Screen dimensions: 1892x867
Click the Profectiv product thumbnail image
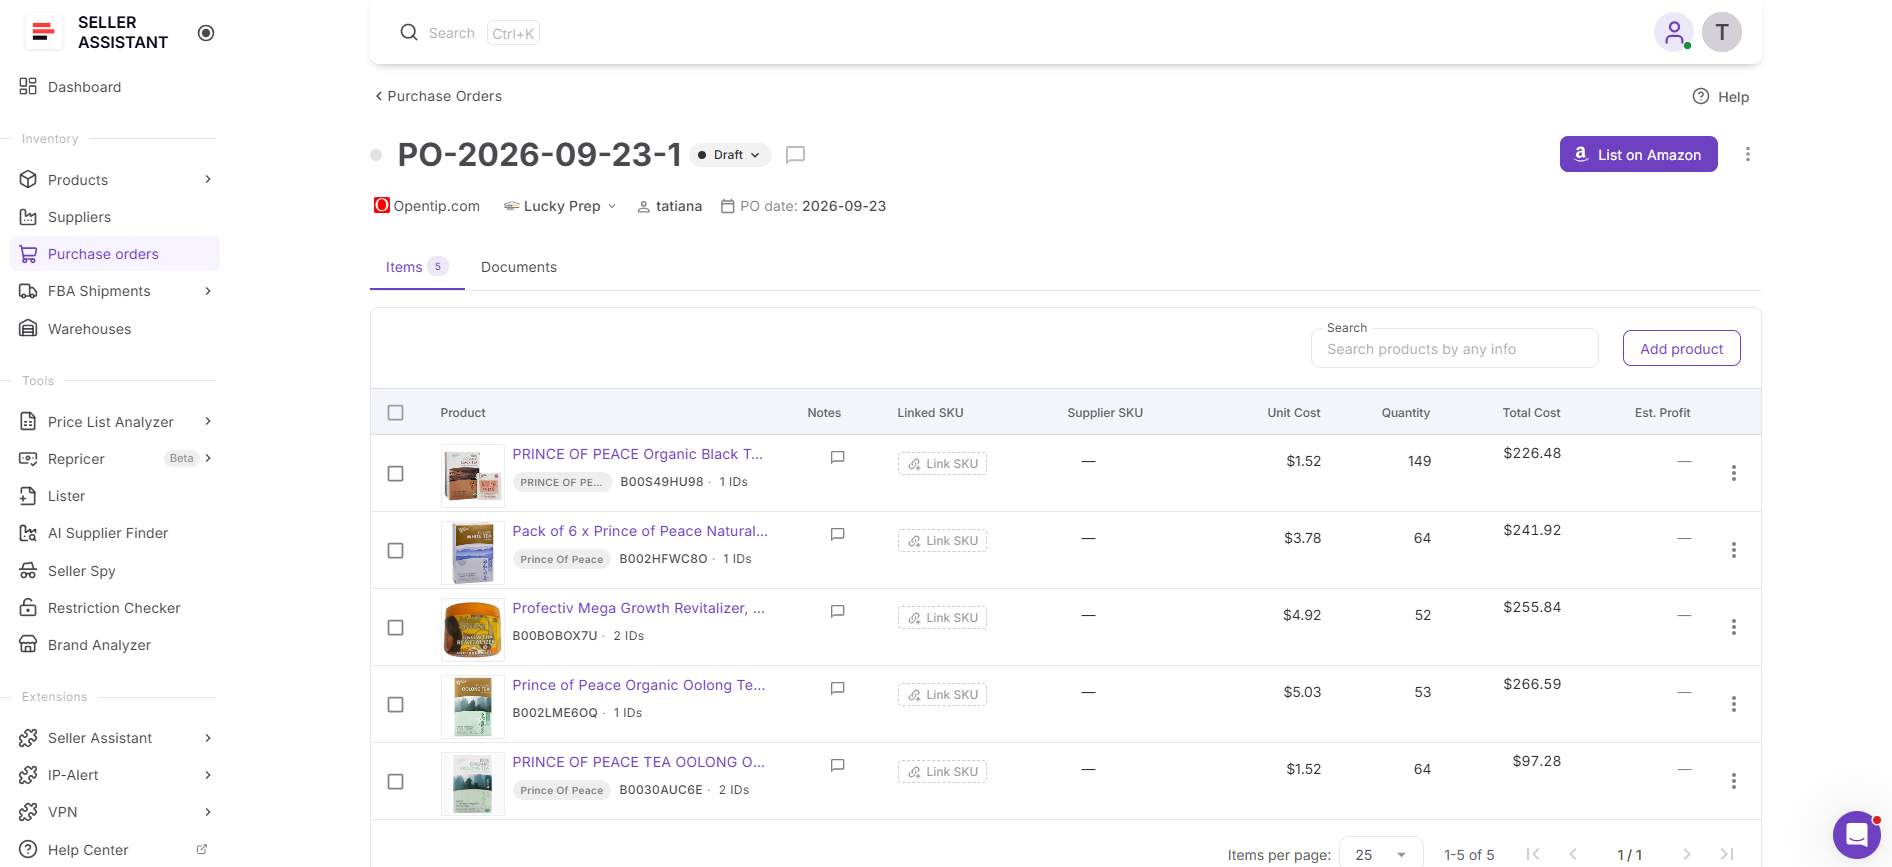point(473,629)
